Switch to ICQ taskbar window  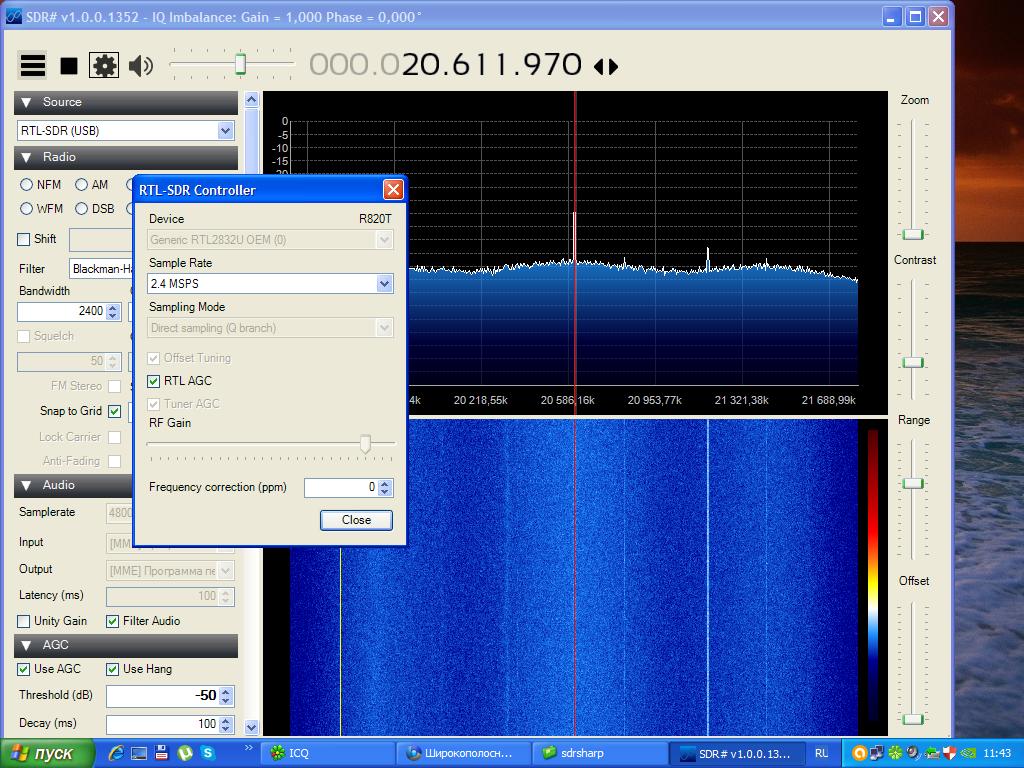(x=328, y=754)
